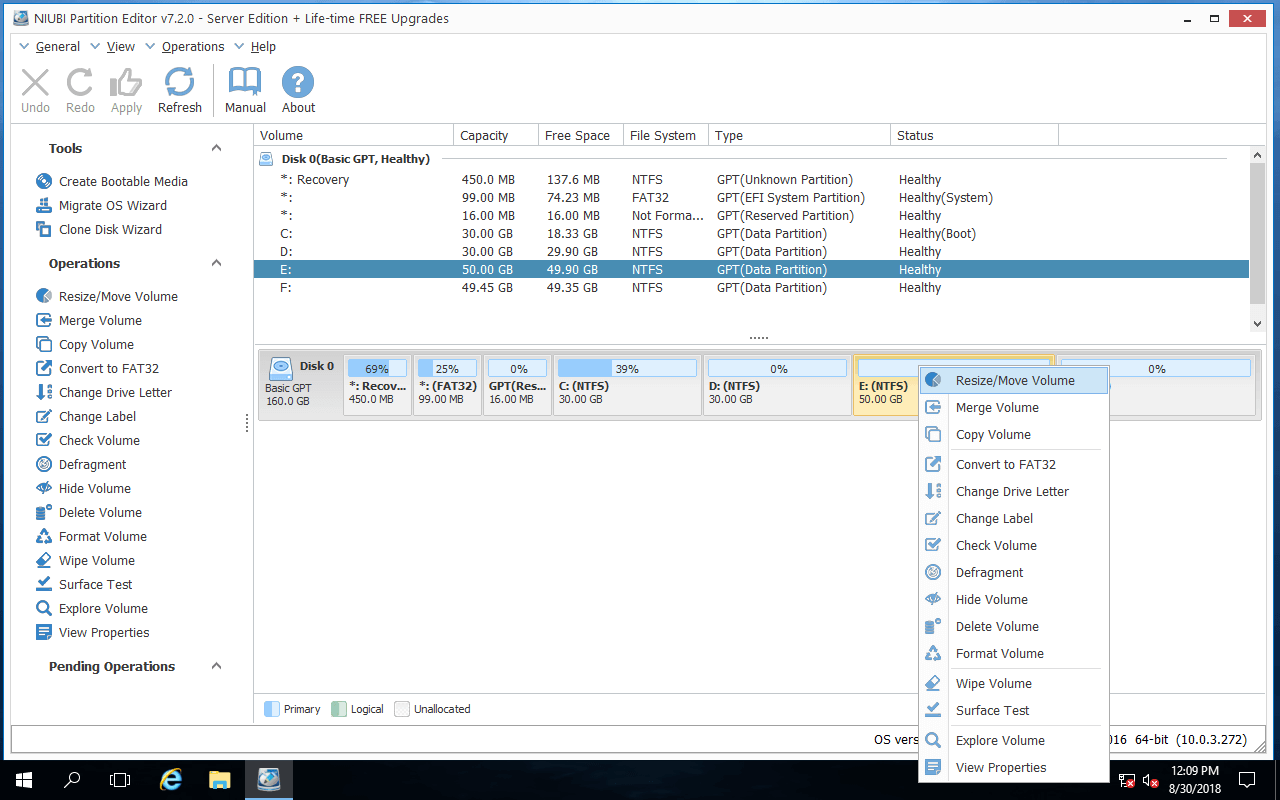Click volume list scrollbar down arrow
This screenshot has height=800, width=1280.
point(1257,324)
